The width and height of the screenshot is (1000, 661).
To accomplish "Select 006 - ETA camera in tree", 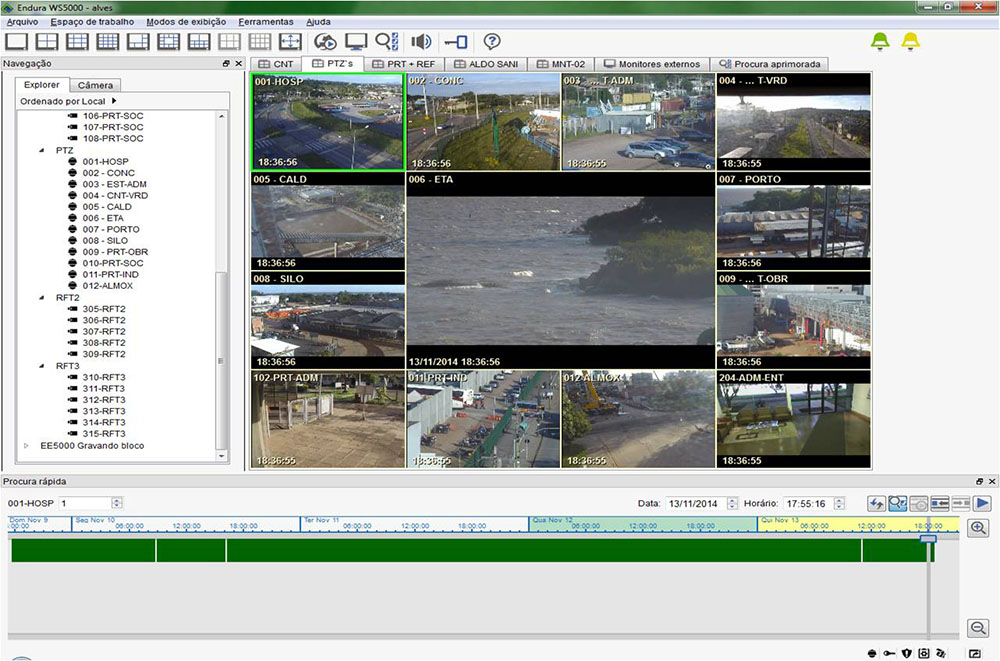I will tap(103, 218).
